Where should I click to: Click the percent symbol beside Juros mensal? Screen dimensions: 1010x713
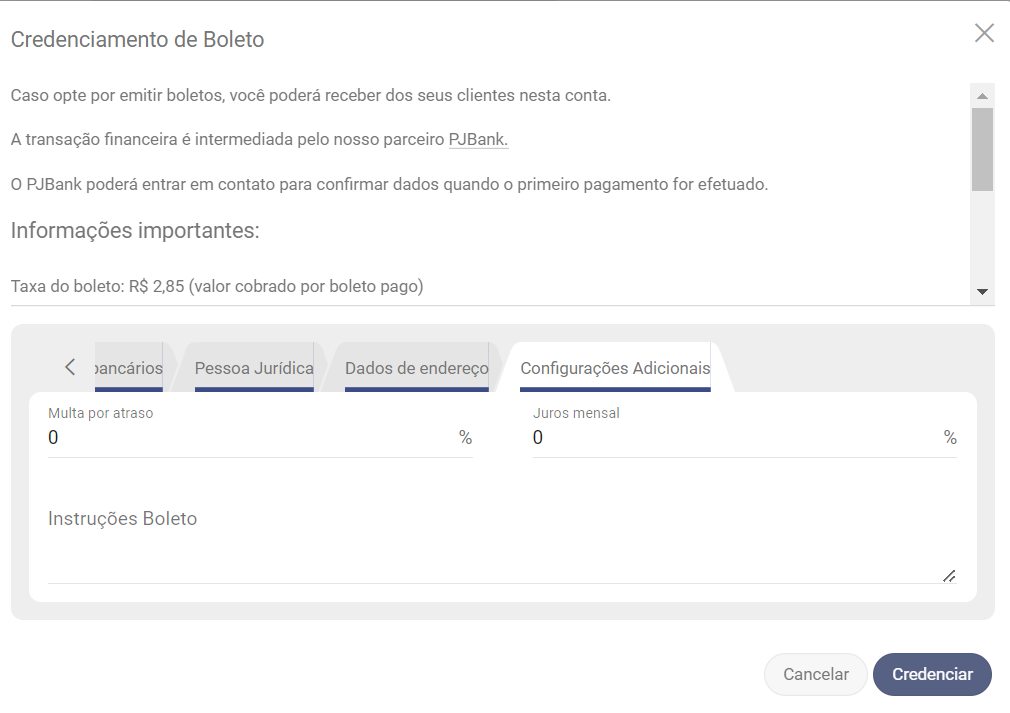(x=950, y=438)
